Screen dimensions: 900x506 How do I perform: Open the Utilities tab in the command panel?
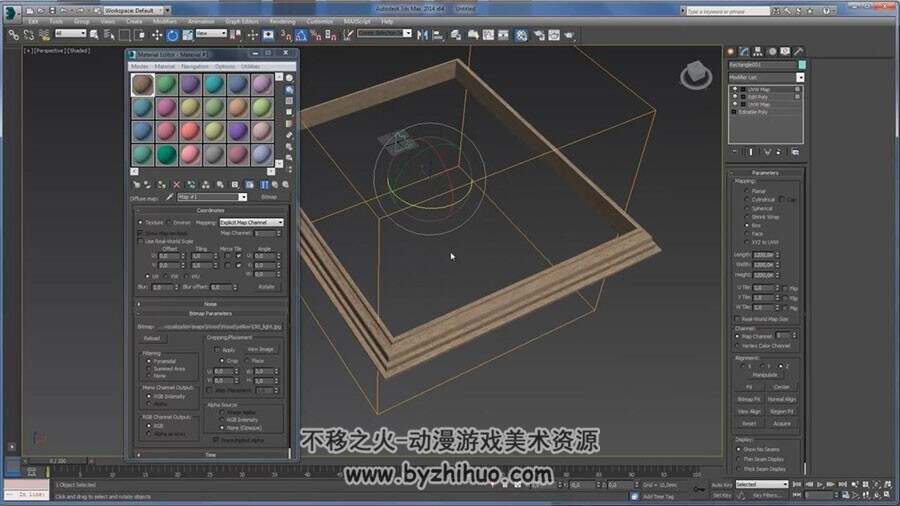798,51
